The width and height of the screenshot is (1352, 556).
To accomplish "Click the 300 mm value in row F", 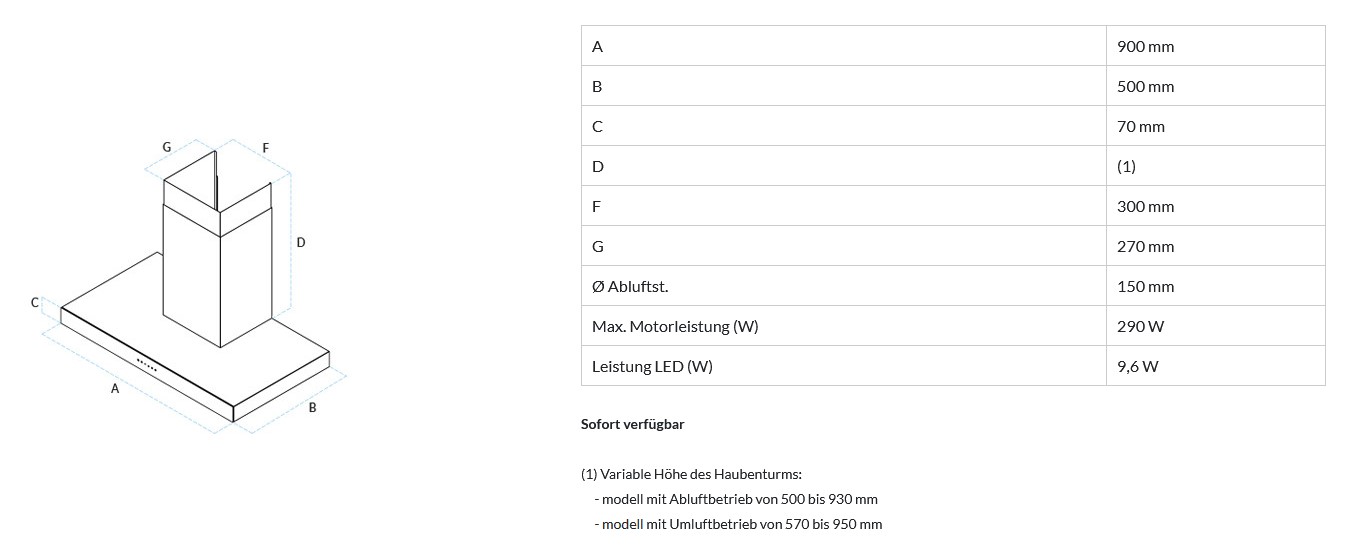I will tap(1145, 206).
